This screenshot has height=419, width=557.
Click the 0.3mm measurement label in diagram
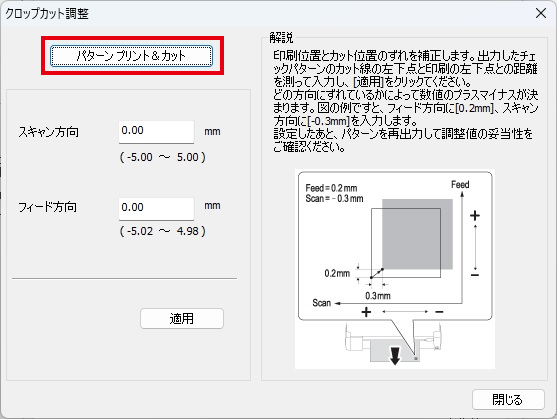378,296
